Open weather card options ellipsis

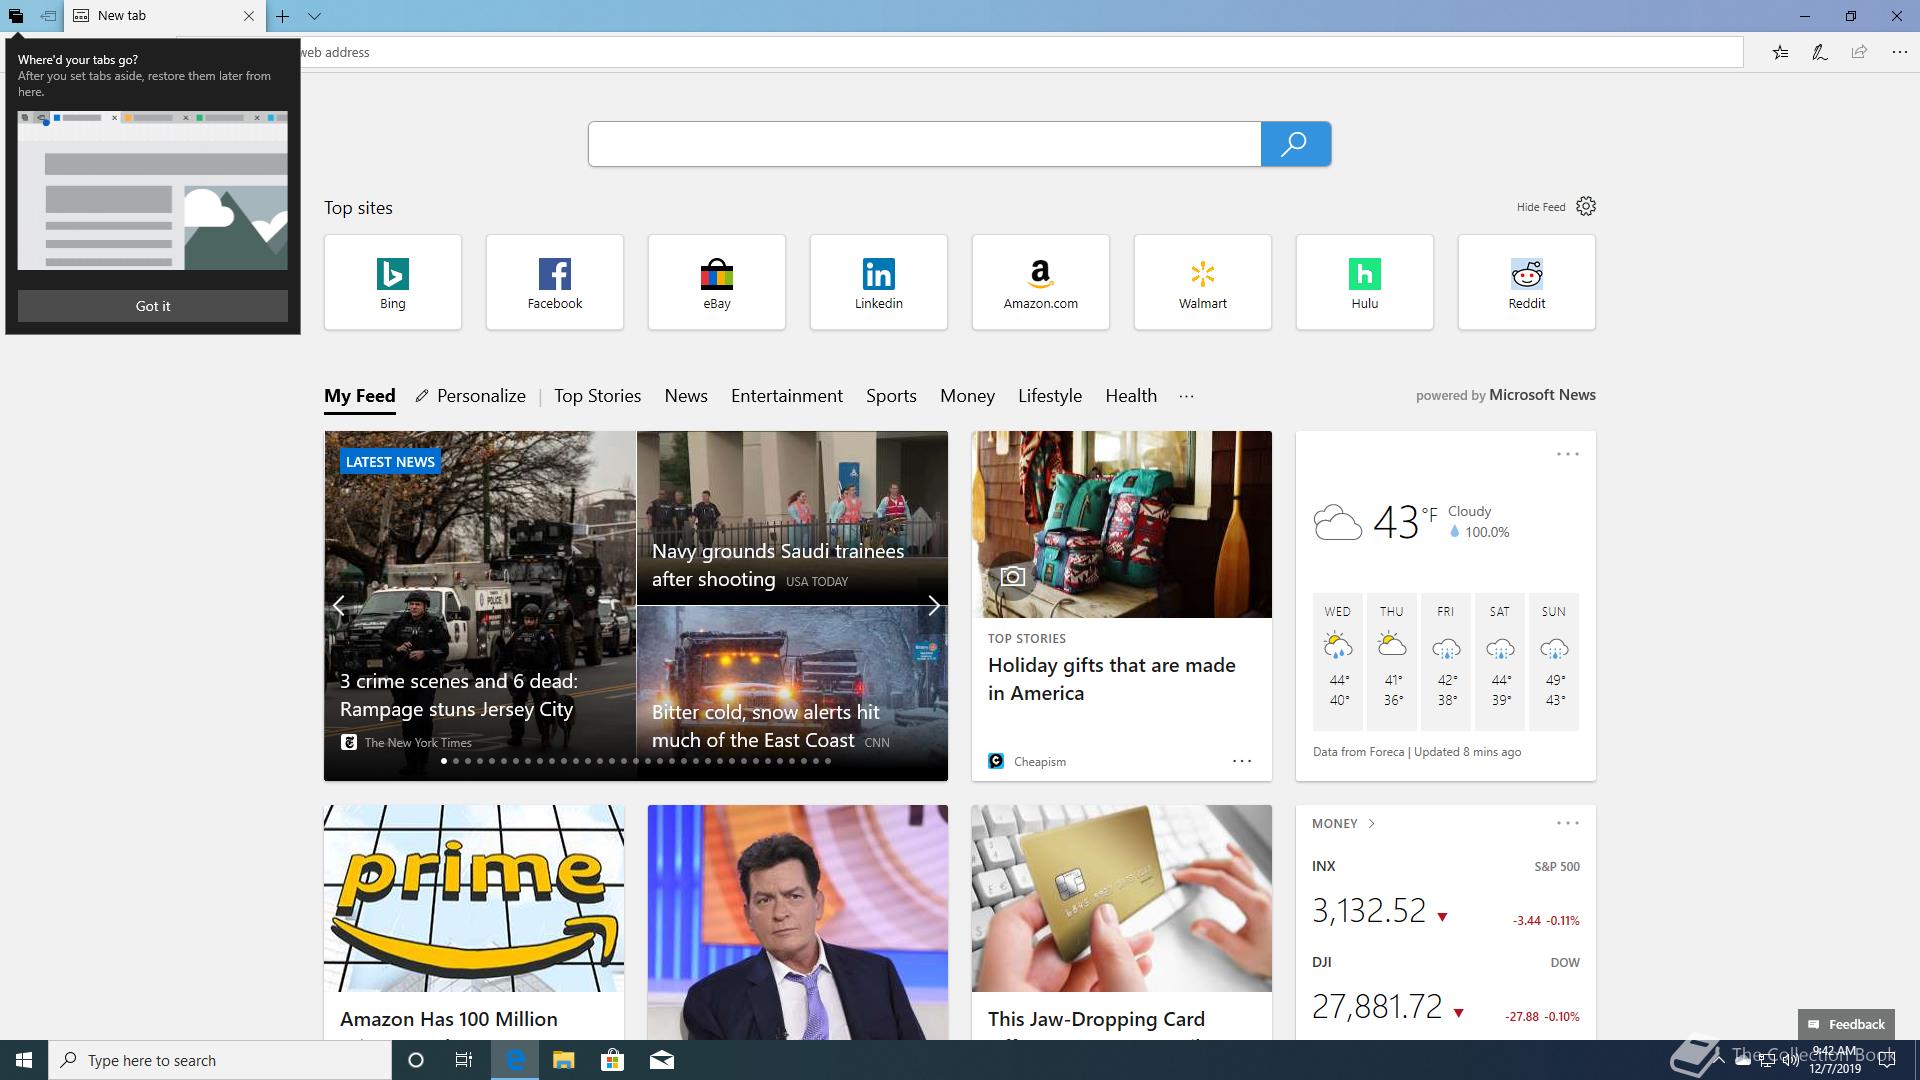click(x=1567, y=454)
